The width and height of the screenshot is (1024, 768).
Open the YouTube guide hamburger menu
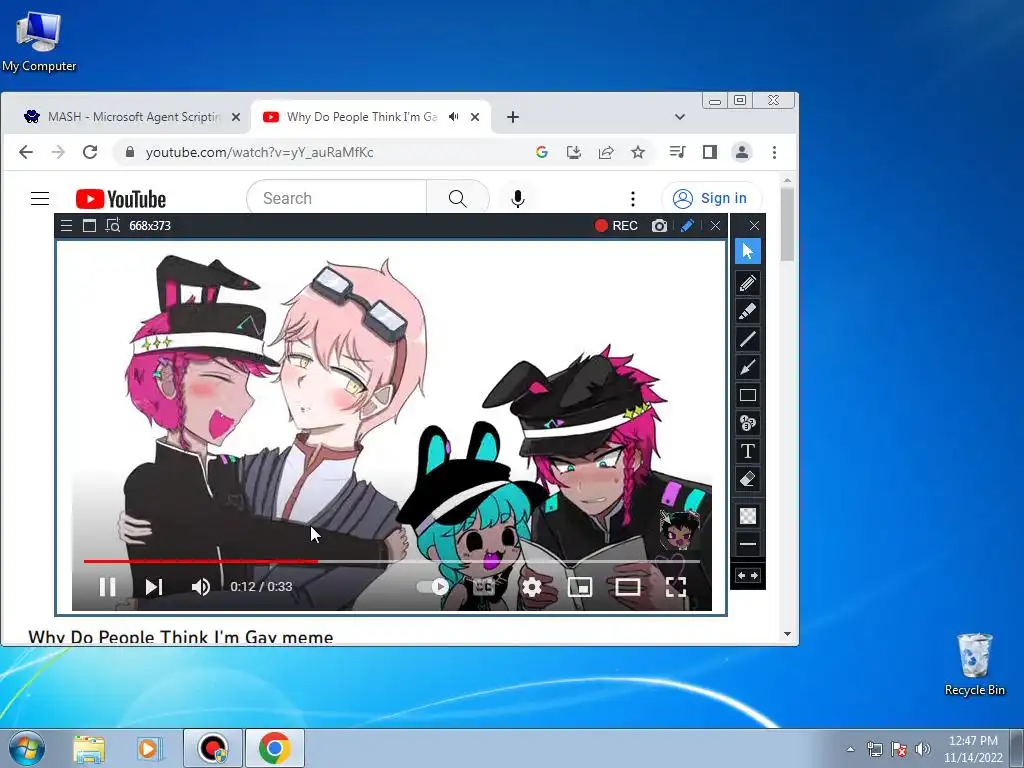pos(40,198)
